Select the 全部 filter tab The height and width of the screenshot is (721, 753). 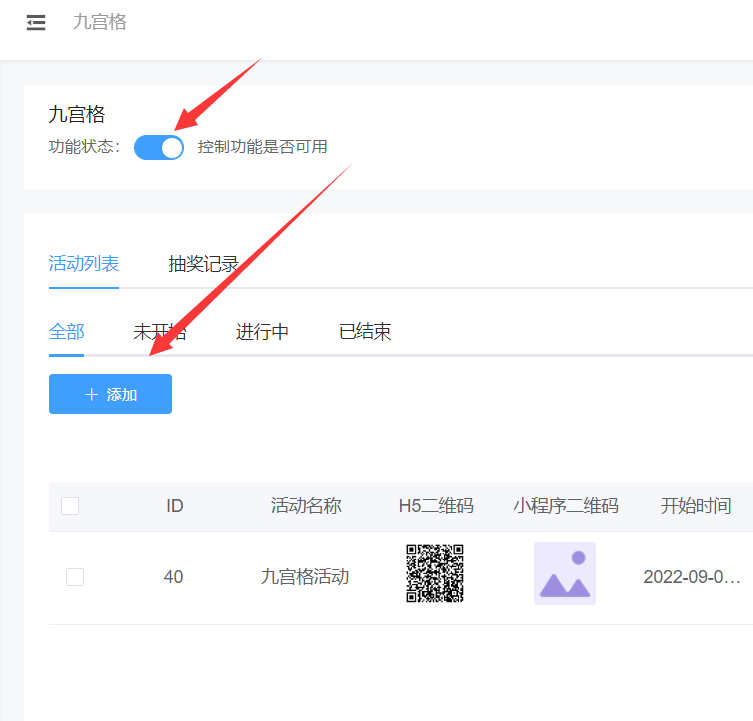67,332
